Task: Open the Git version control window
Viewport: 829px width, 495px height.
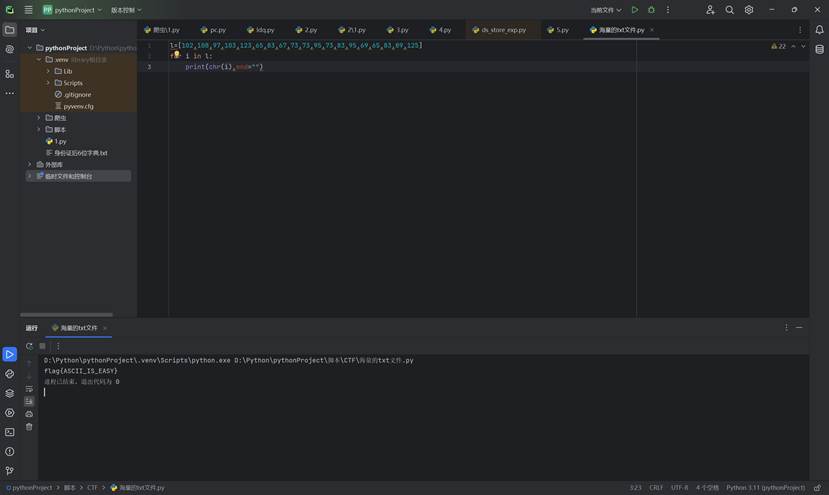Action: click(x=10, y=471)
